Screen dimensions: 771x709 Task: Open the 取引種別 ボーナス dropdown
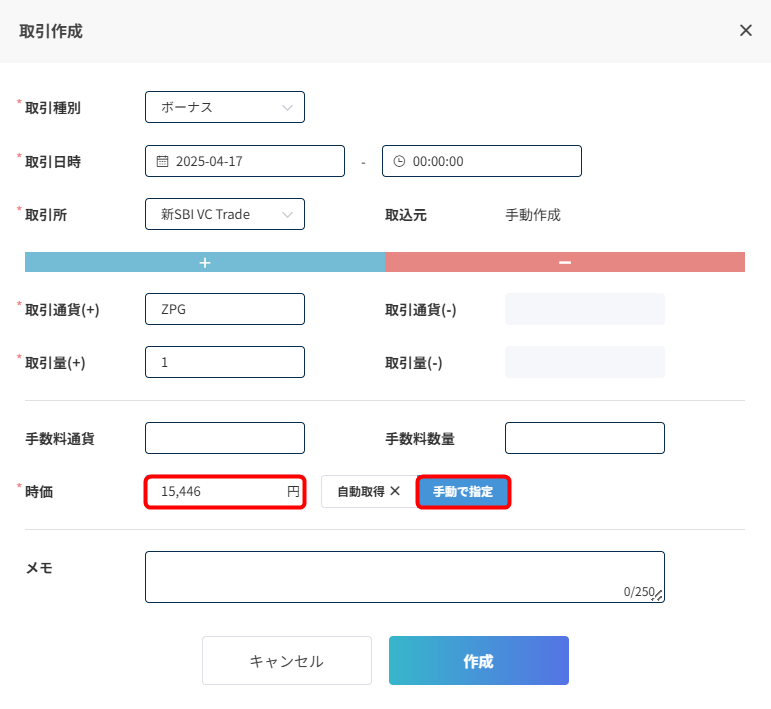coord(225,107)
